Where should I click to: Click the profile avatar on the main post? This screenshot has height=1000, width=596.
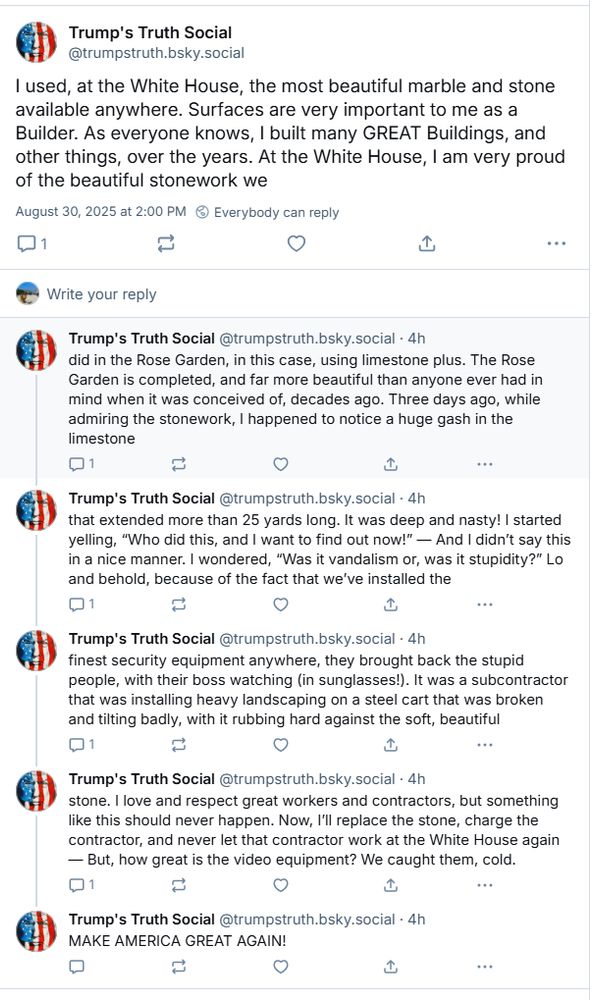point(36,42)
